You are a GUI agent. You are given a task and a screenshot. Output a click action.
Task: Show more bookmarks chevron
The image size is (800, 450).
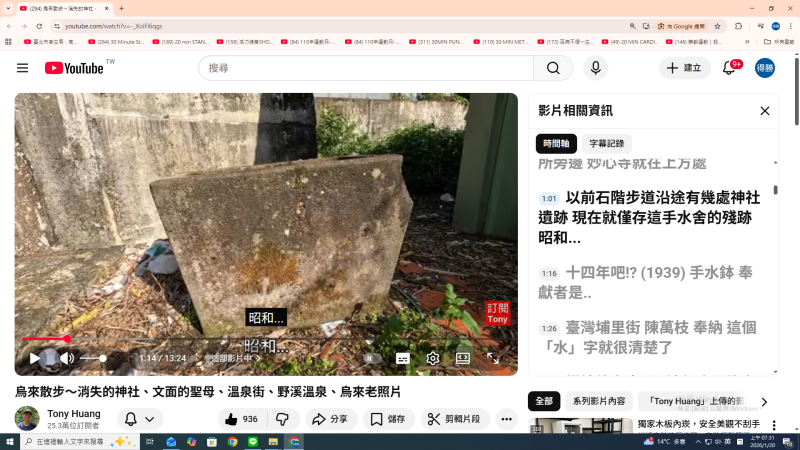(747, 42)
